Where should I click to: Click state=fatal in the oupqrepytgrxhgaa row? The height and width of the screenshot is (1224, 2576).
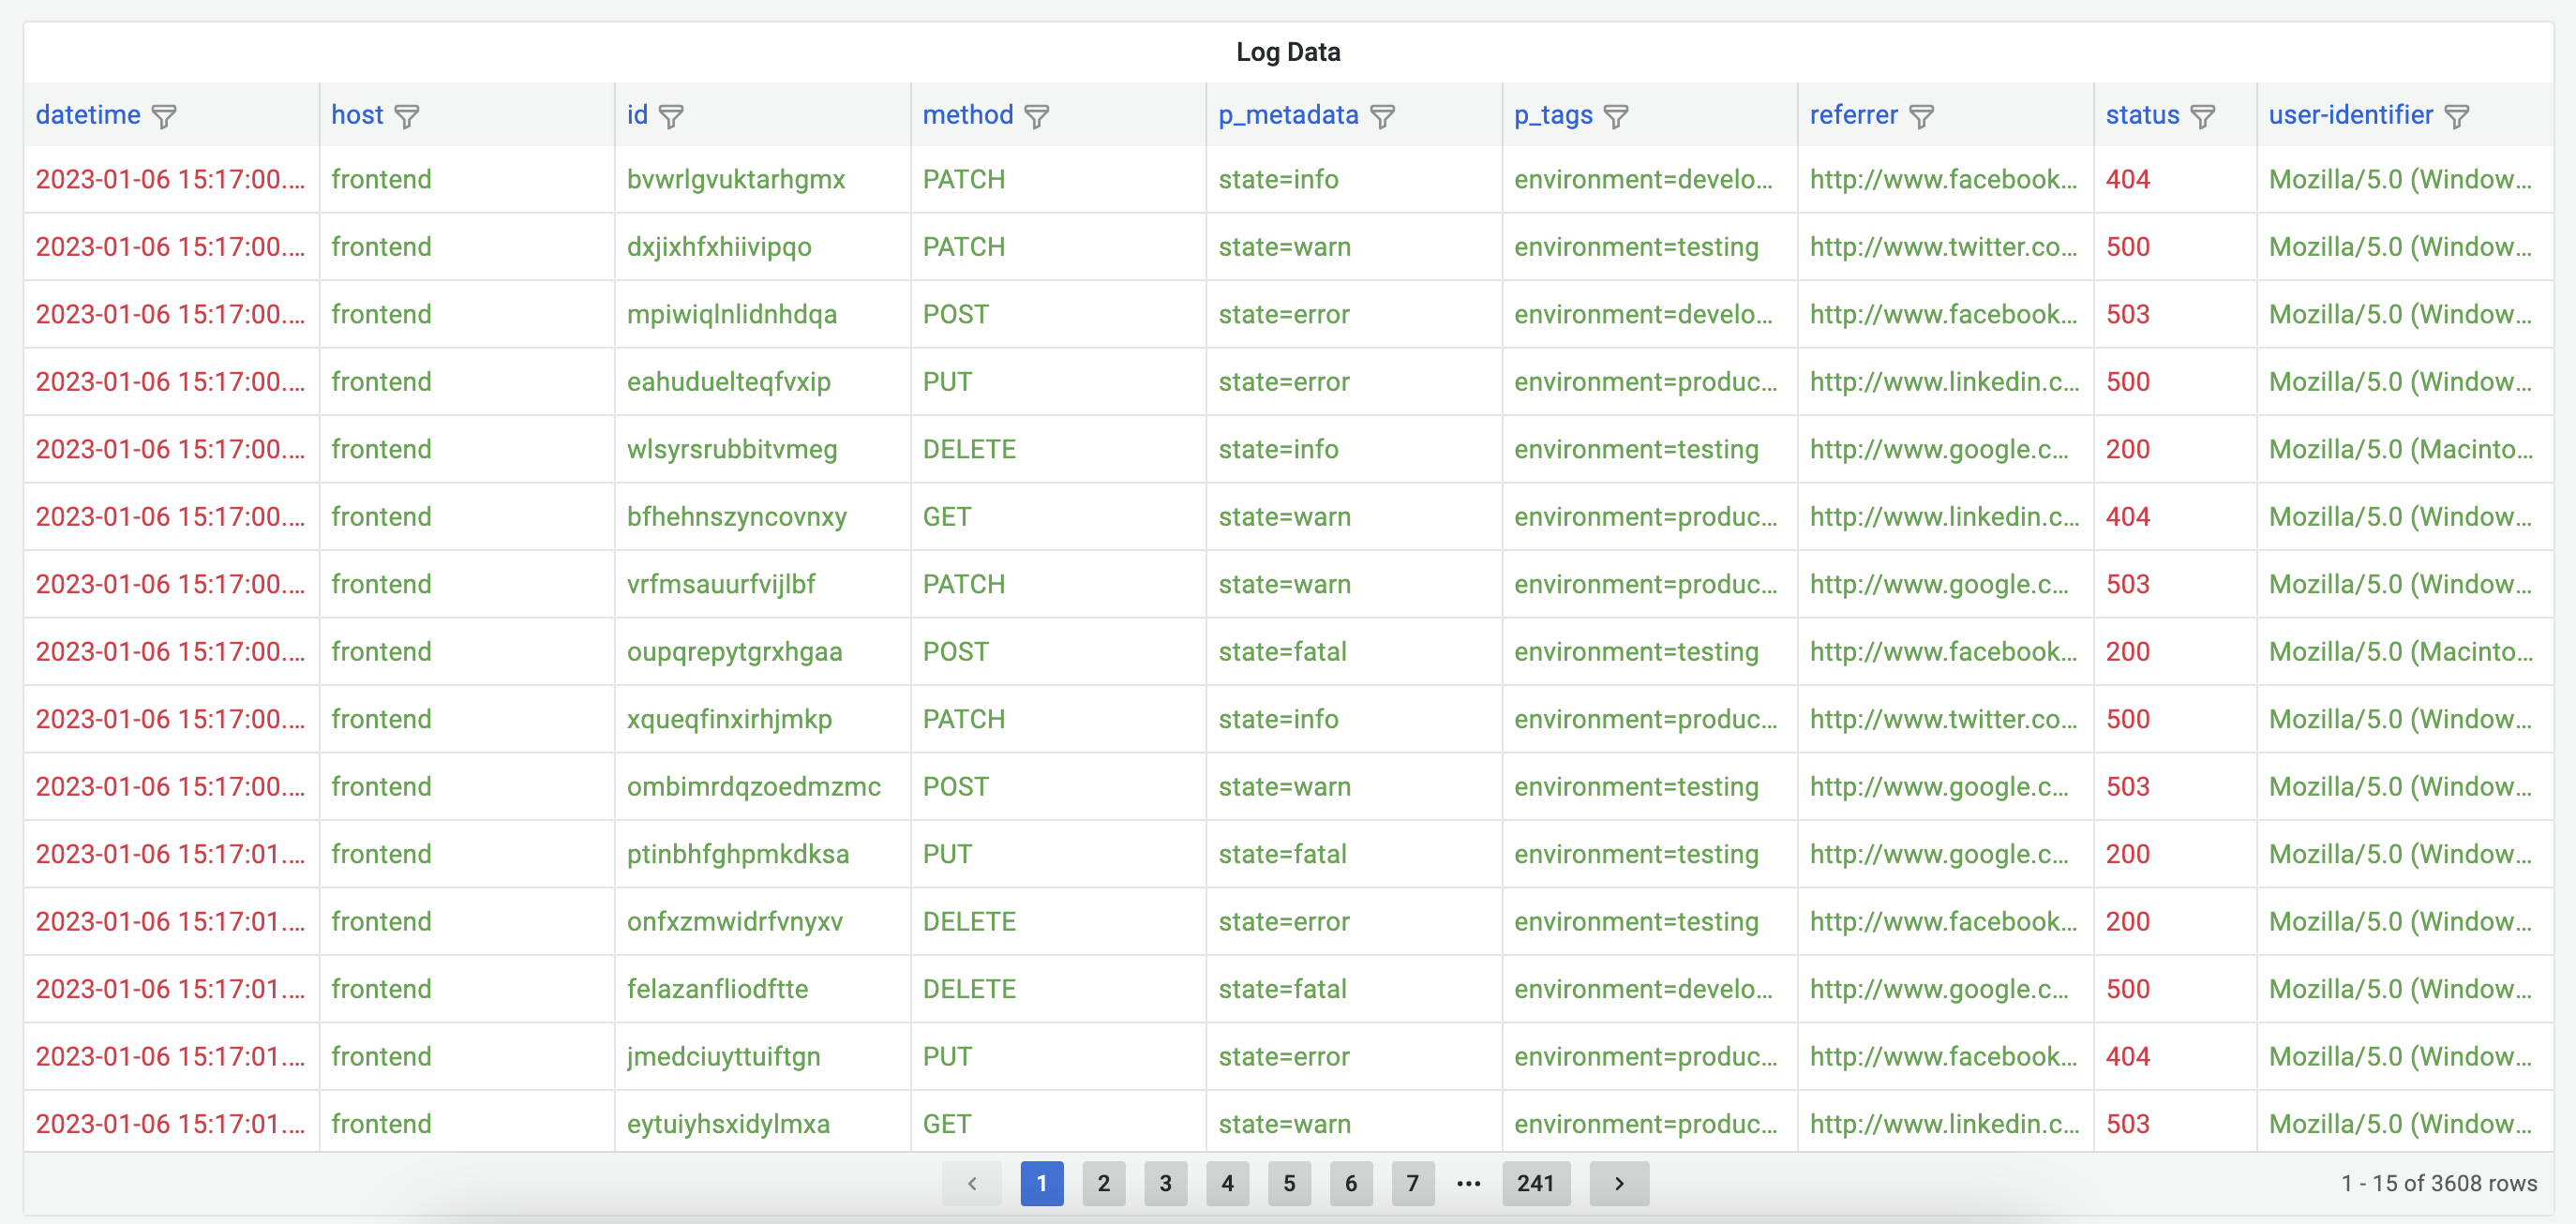1282,652
